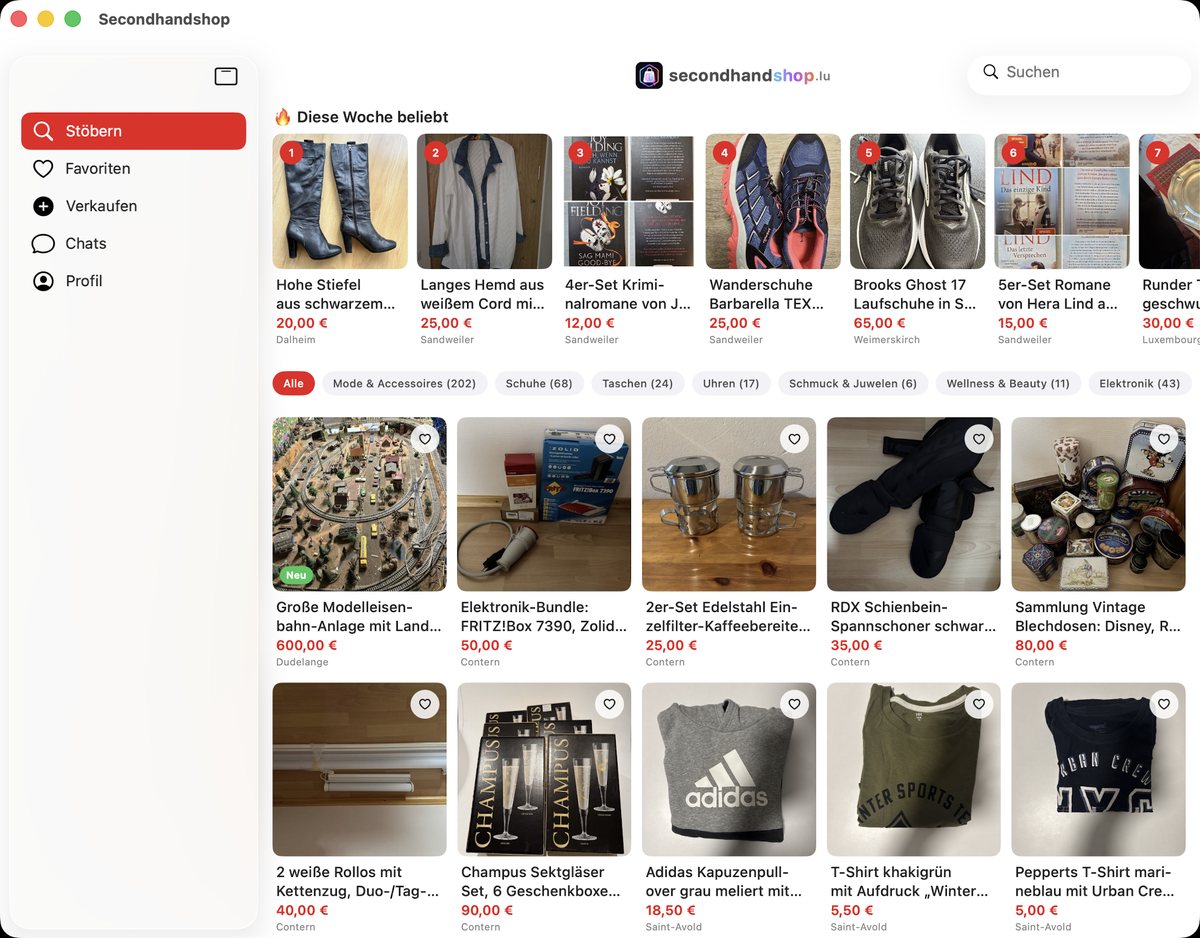Click the secondhandshop.lu logo icon
1200x938 pixels.
tap(649, 75)
